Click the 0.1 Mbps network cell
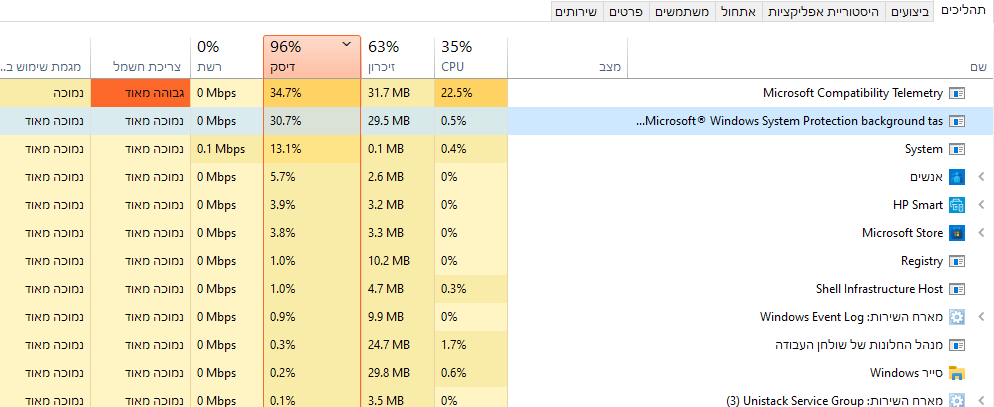The height and width of the screenshot is (407, 994). point(226,149)
